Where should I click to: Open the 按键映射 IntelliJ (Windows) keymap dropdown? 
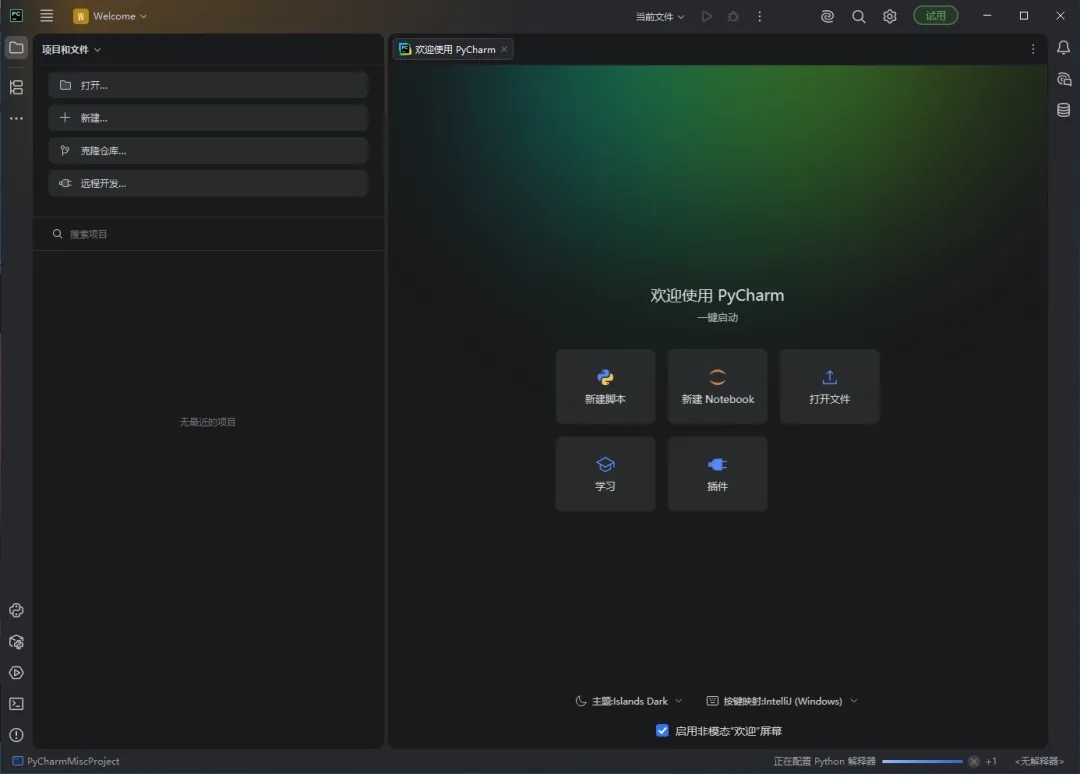782,701
